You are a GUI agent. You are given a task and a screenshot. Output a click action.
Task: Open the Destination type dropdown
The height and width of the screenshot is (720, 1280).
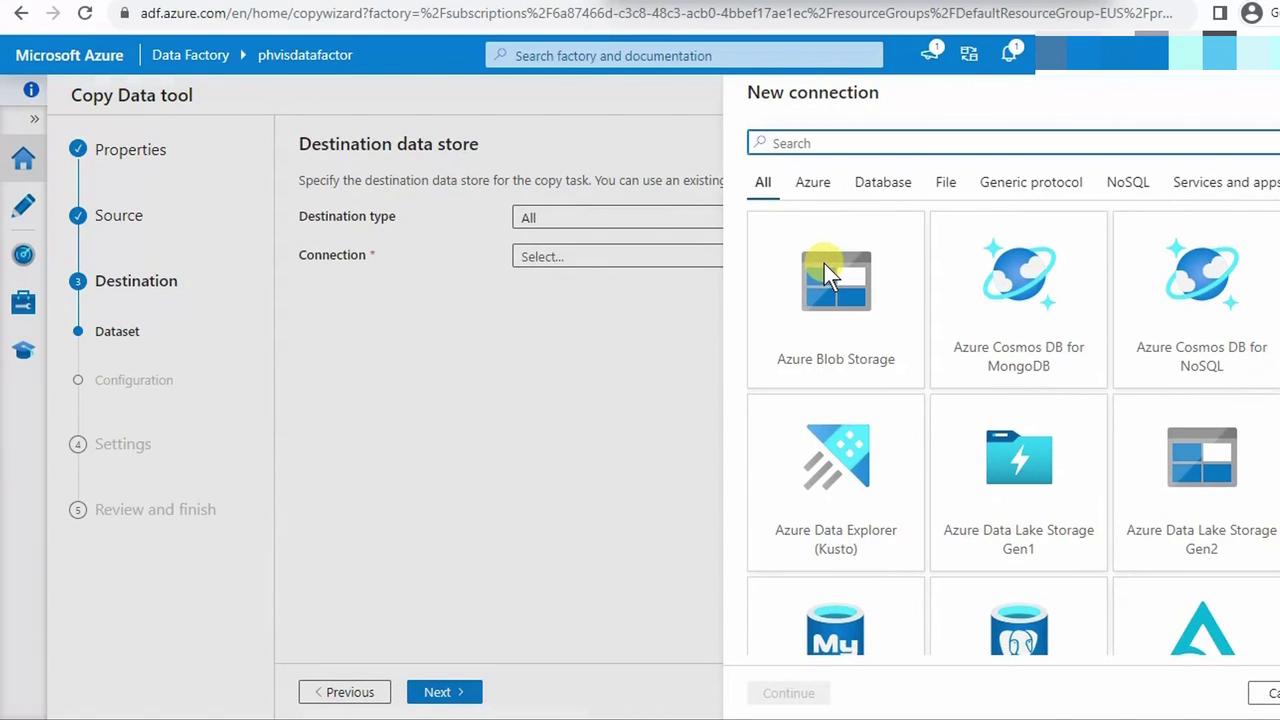coord(617,217)
